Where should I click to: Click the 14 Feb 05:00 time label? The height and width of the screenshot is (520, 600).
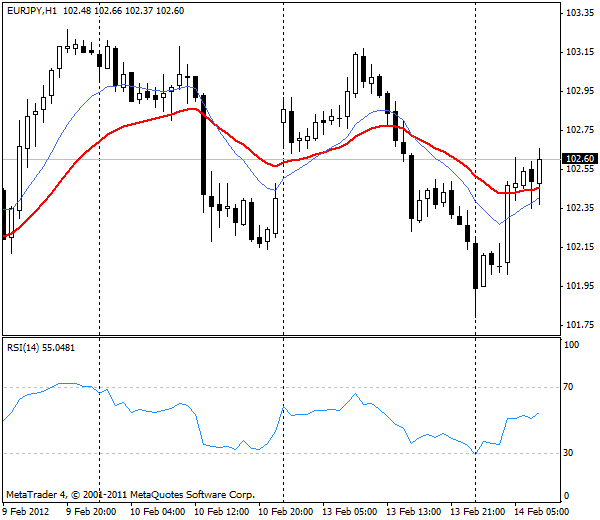(x=541, y=512)
